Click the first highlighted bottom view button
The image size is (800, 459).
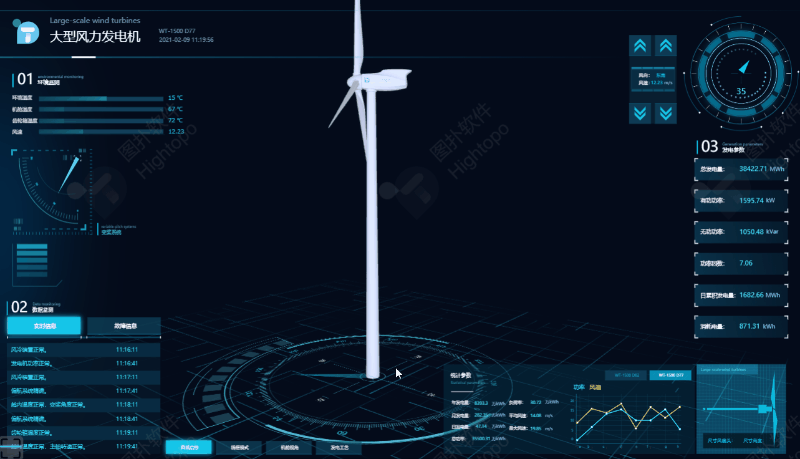[188, 447]
